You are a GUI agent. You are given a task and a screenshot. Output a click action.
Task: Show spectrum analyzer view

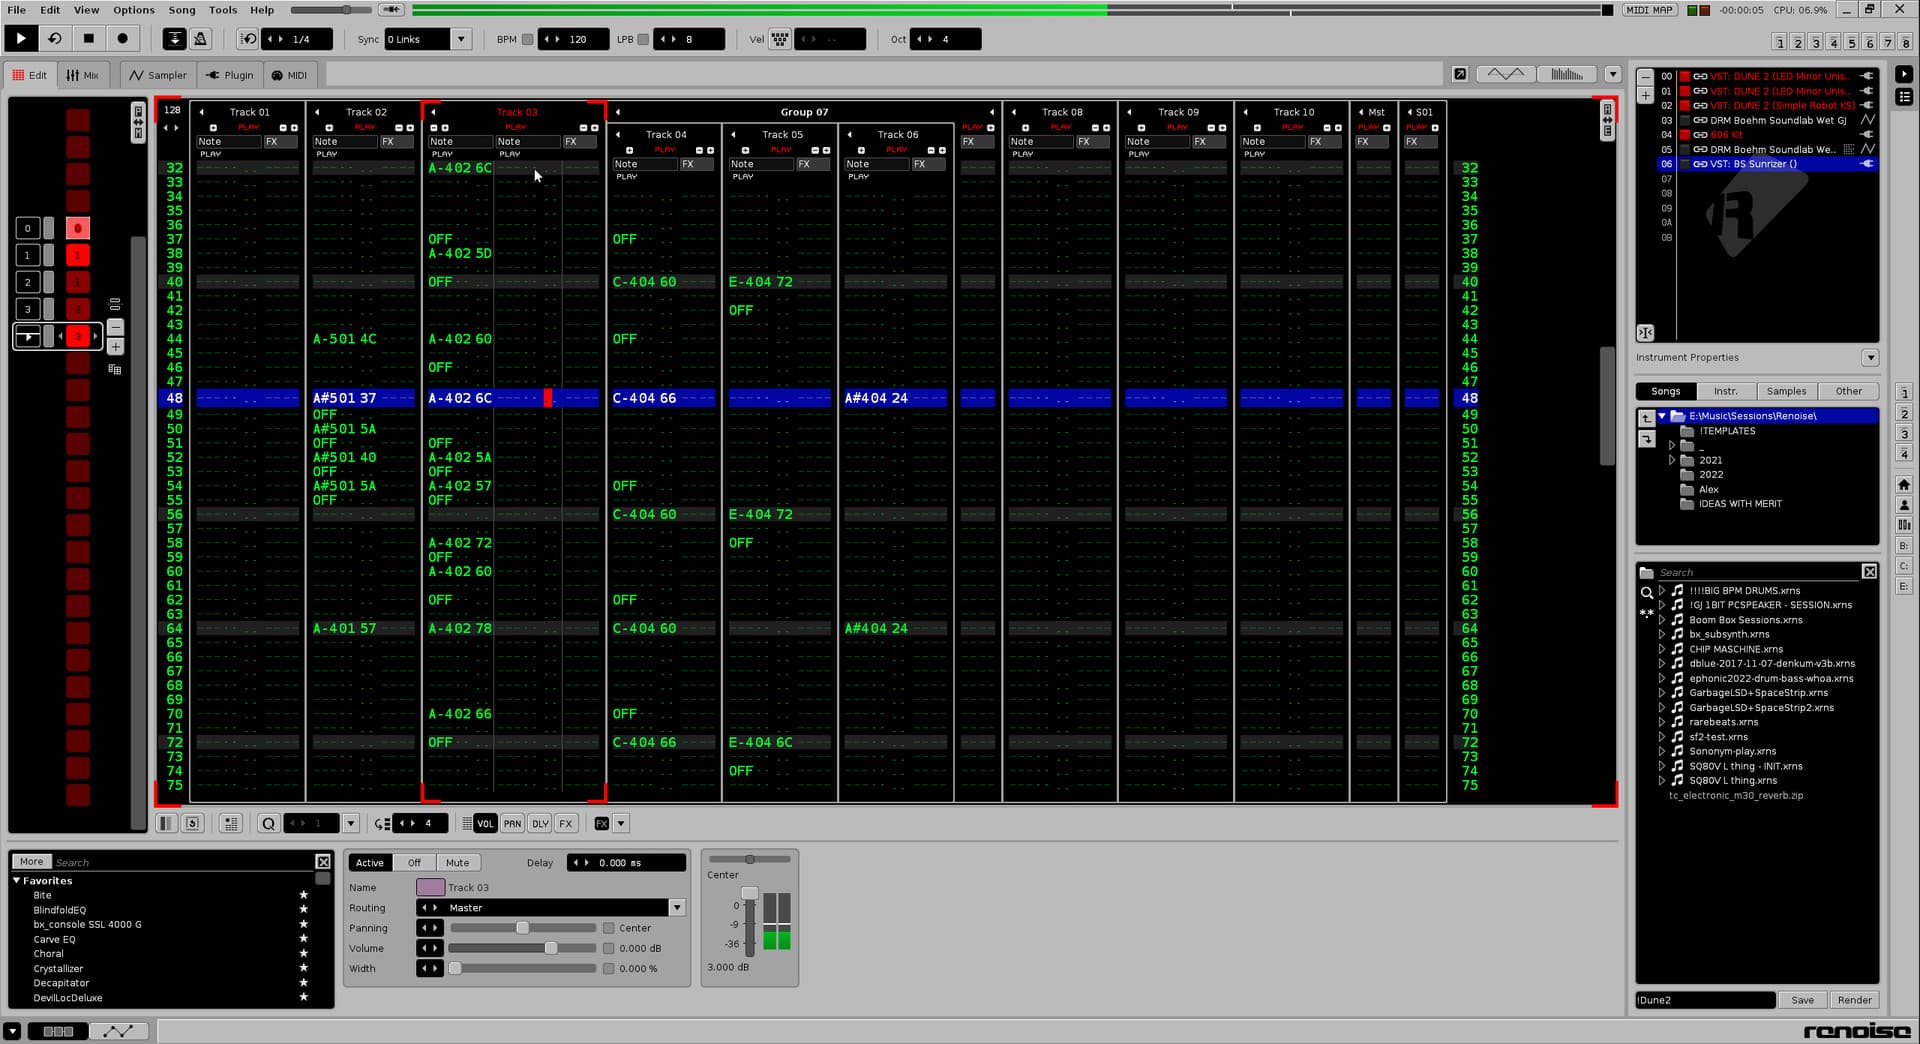point(1566,74)
